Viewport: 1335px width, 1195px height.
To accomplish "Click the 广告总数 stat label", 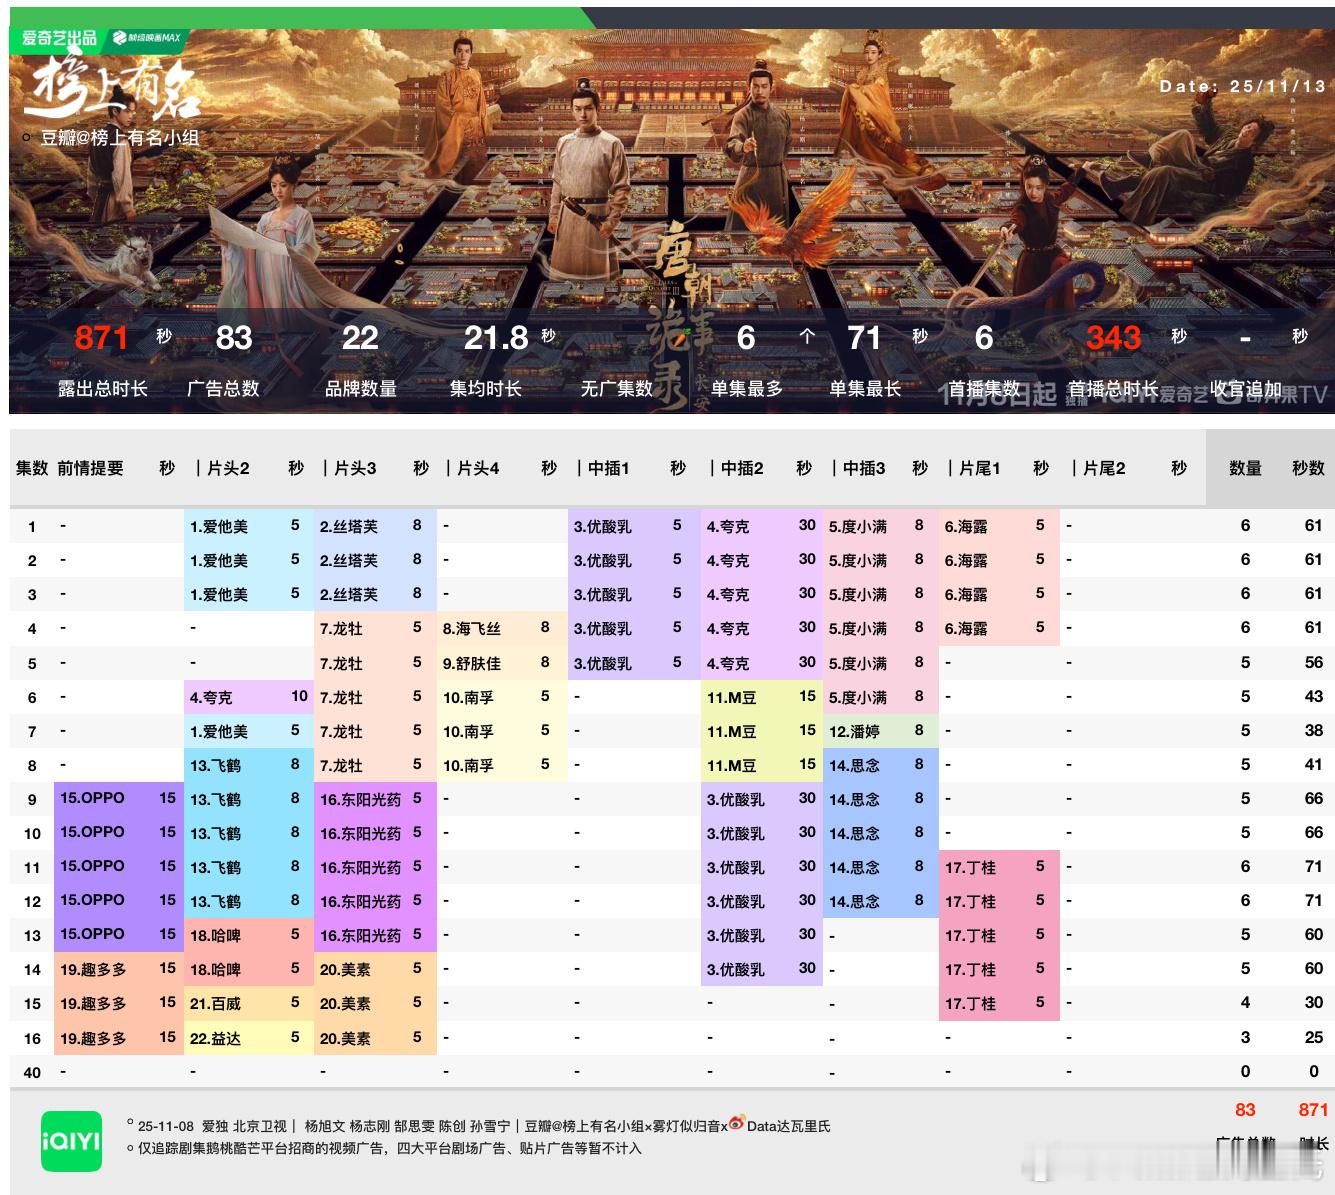I will (223, 388).
